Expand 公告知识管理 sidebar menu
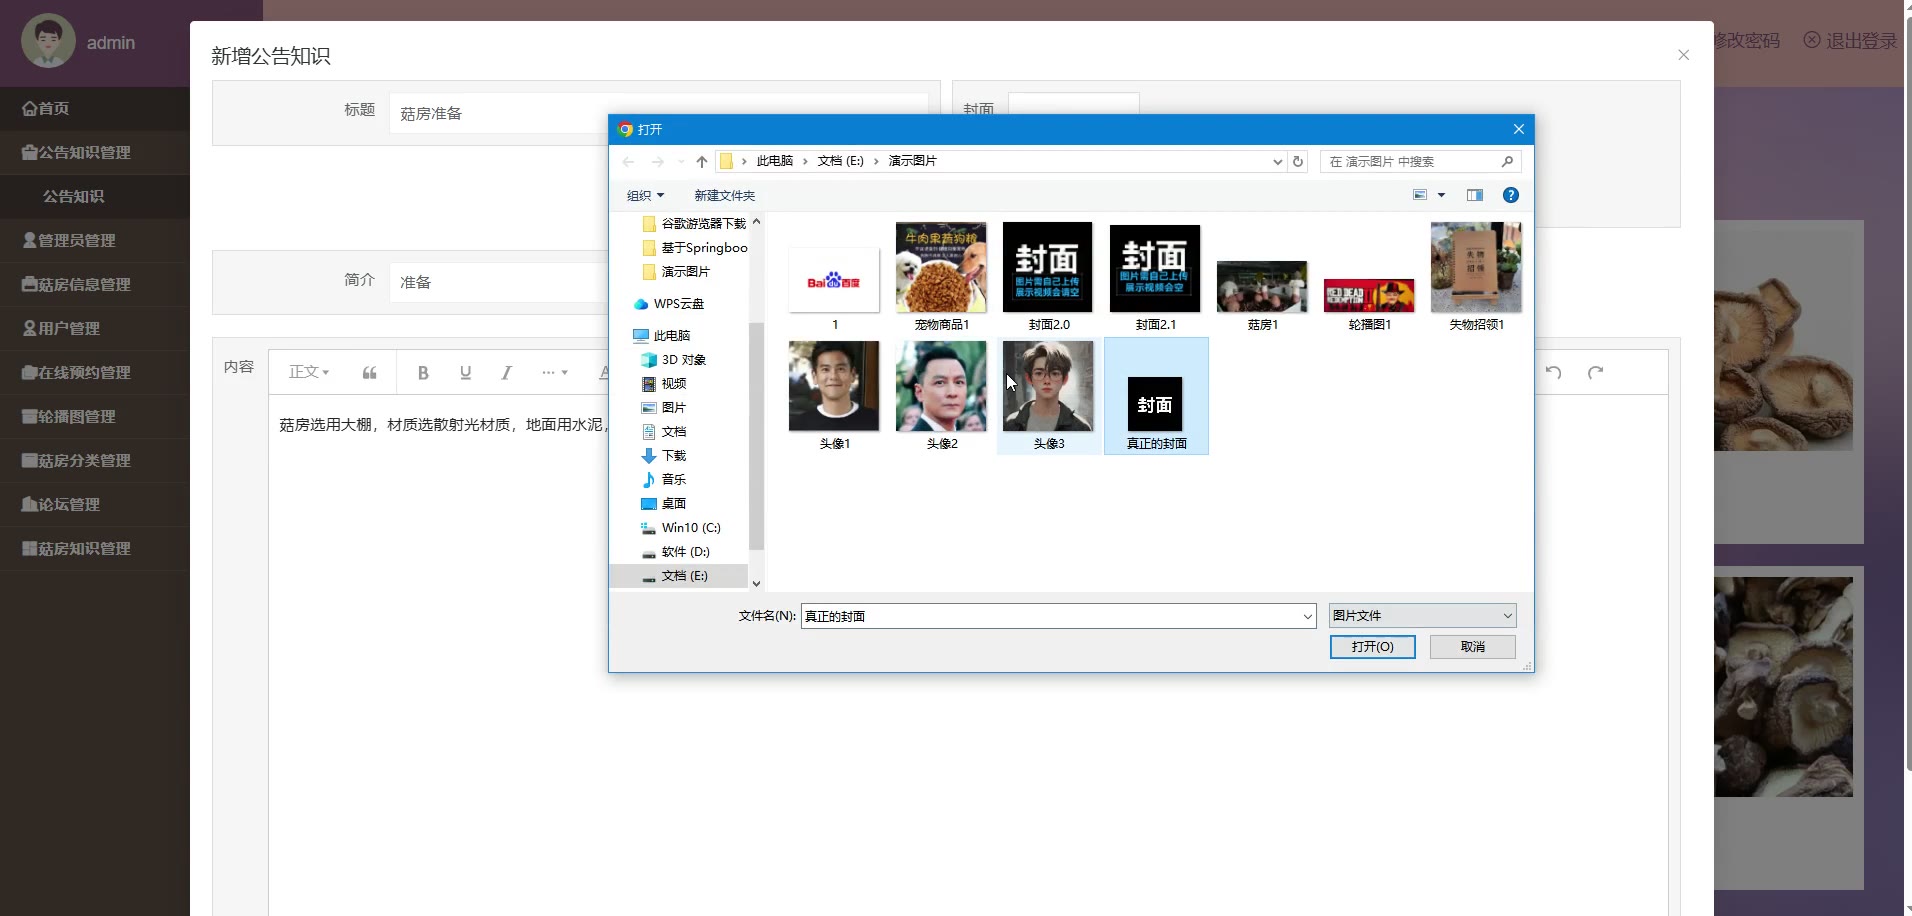The width and height of the screenshot is (1912, 916). point(95,152)
